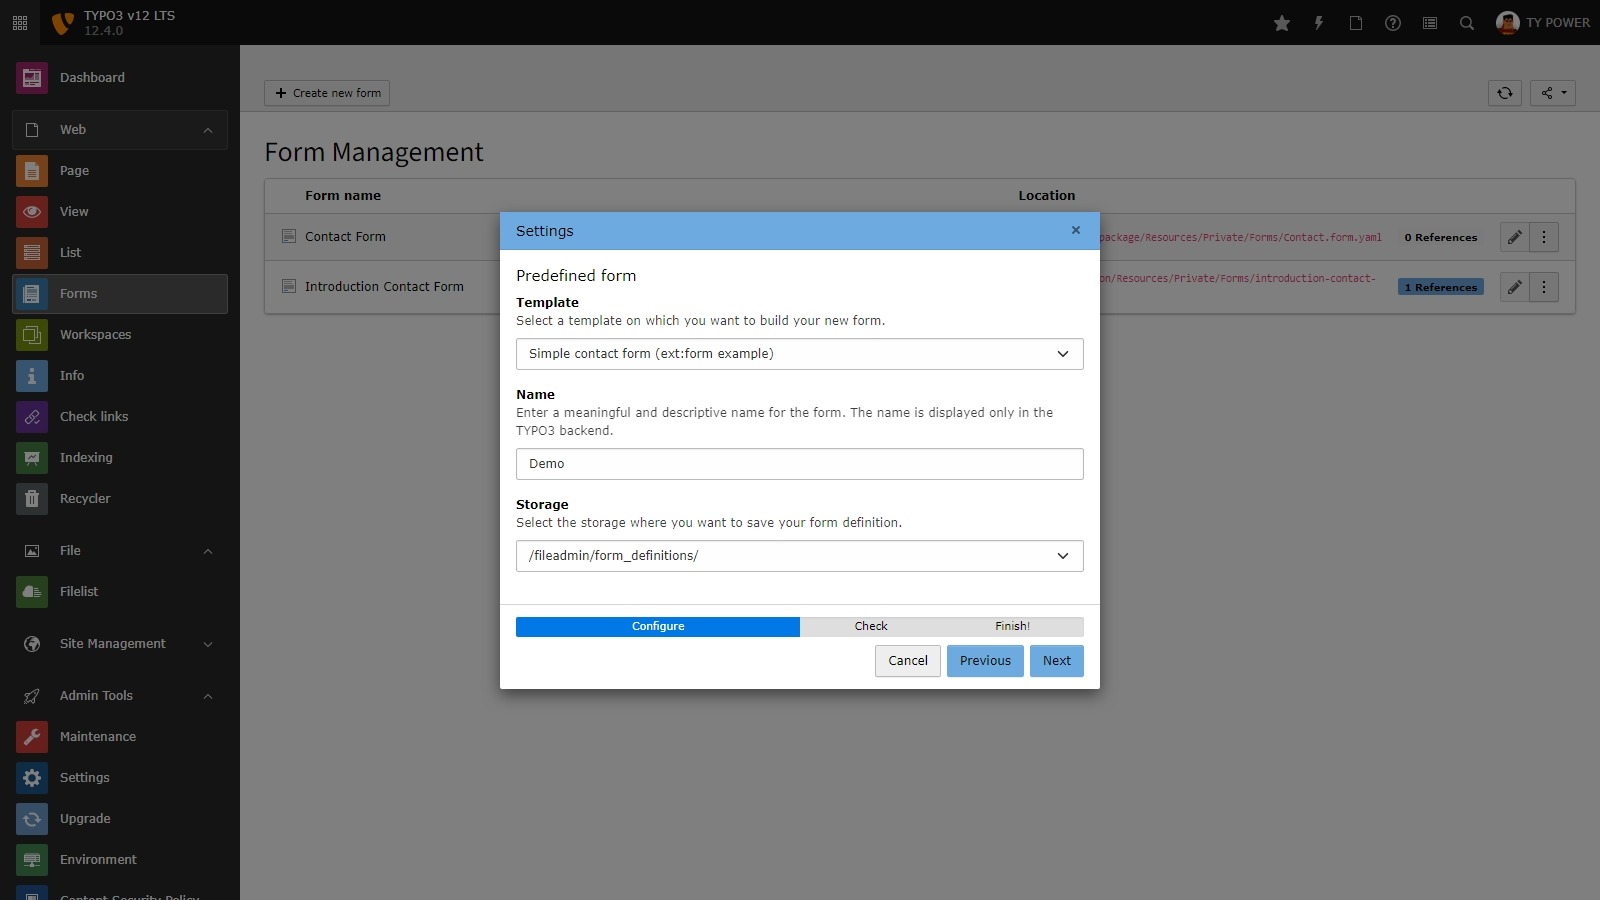Open more actions for Introduction Contact Form
This screenshot has height=900, width=1600.
(x=1544, y=287)
